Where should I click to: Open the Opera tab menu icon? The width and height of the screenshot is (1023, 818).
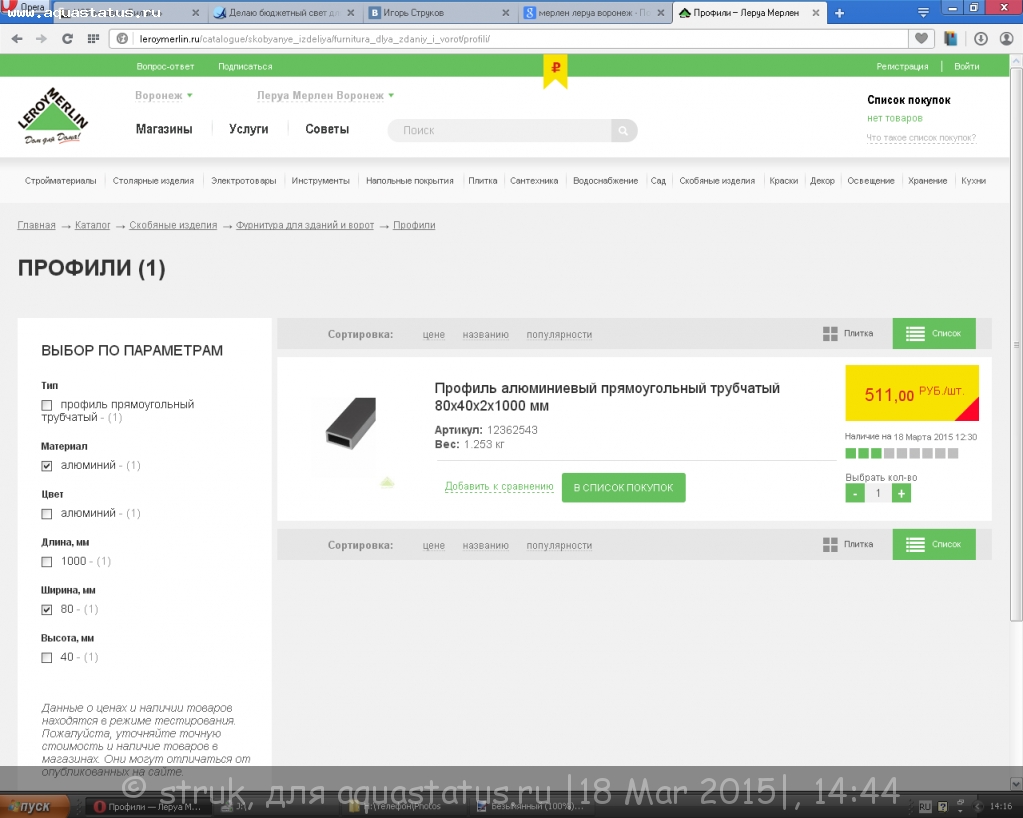[923, 13]
